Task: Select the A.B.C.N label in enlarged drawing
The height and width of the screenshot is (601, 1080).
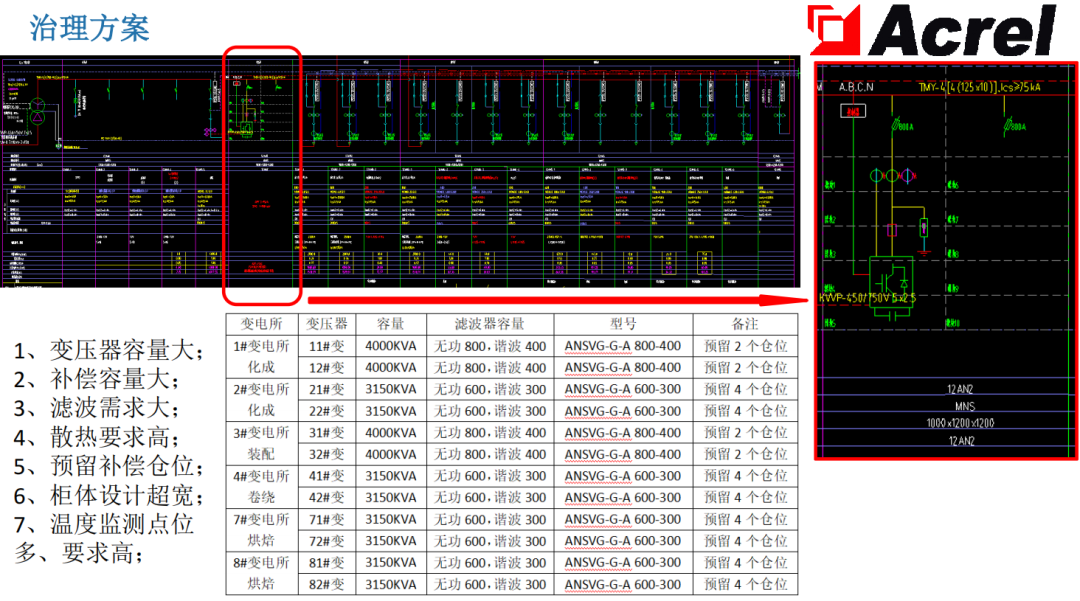Action: point(855,87)
